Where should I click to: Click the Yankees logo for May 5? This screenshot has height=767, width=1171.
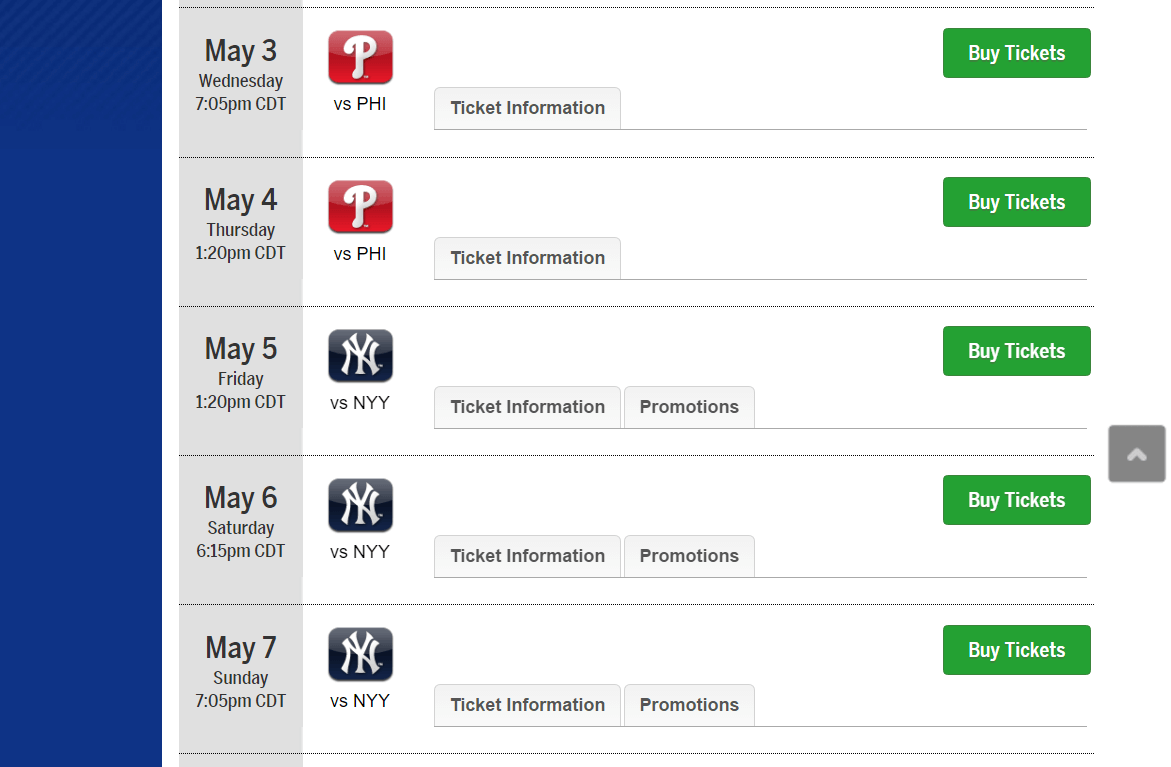[360, 356]
